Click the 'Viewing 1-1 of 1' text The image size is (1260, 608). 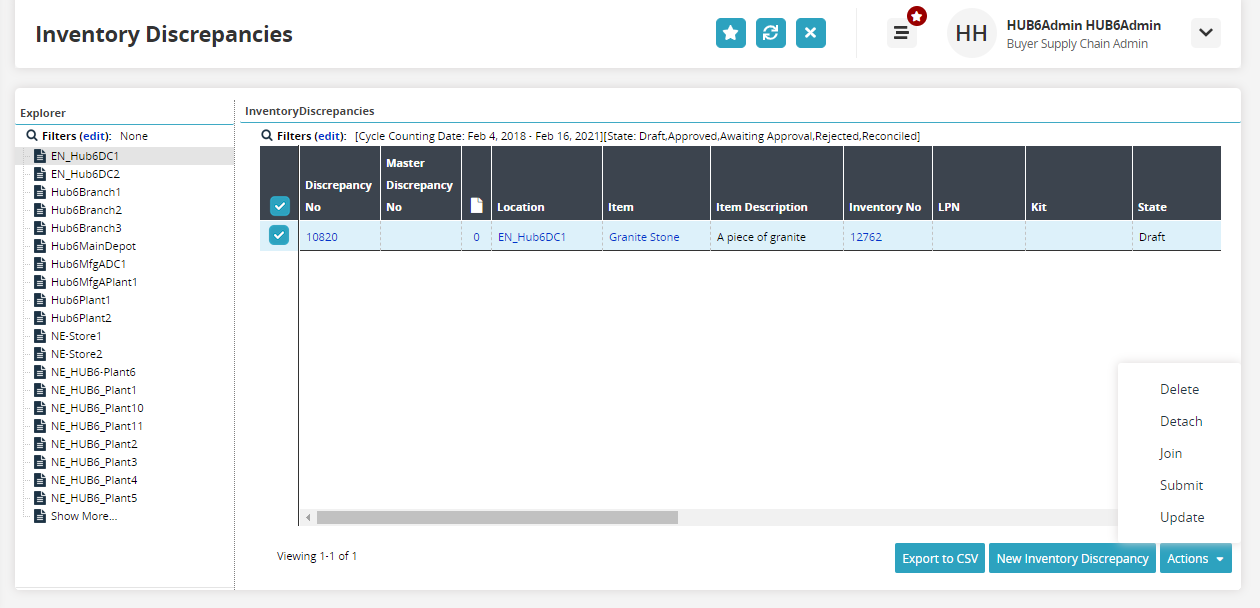click(317, 556)
